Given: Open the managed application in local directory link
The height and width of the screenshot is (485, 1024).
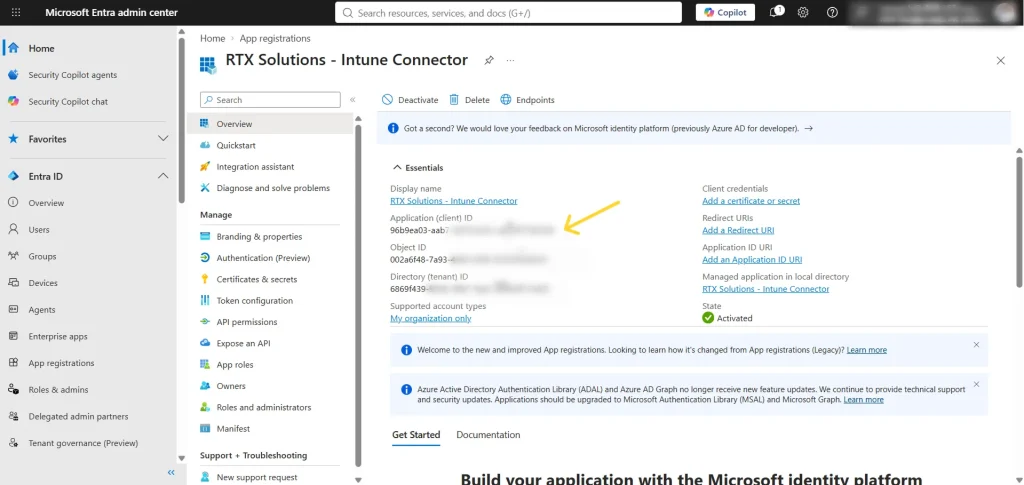Looking at the screenshot, I should coord(765,289).
